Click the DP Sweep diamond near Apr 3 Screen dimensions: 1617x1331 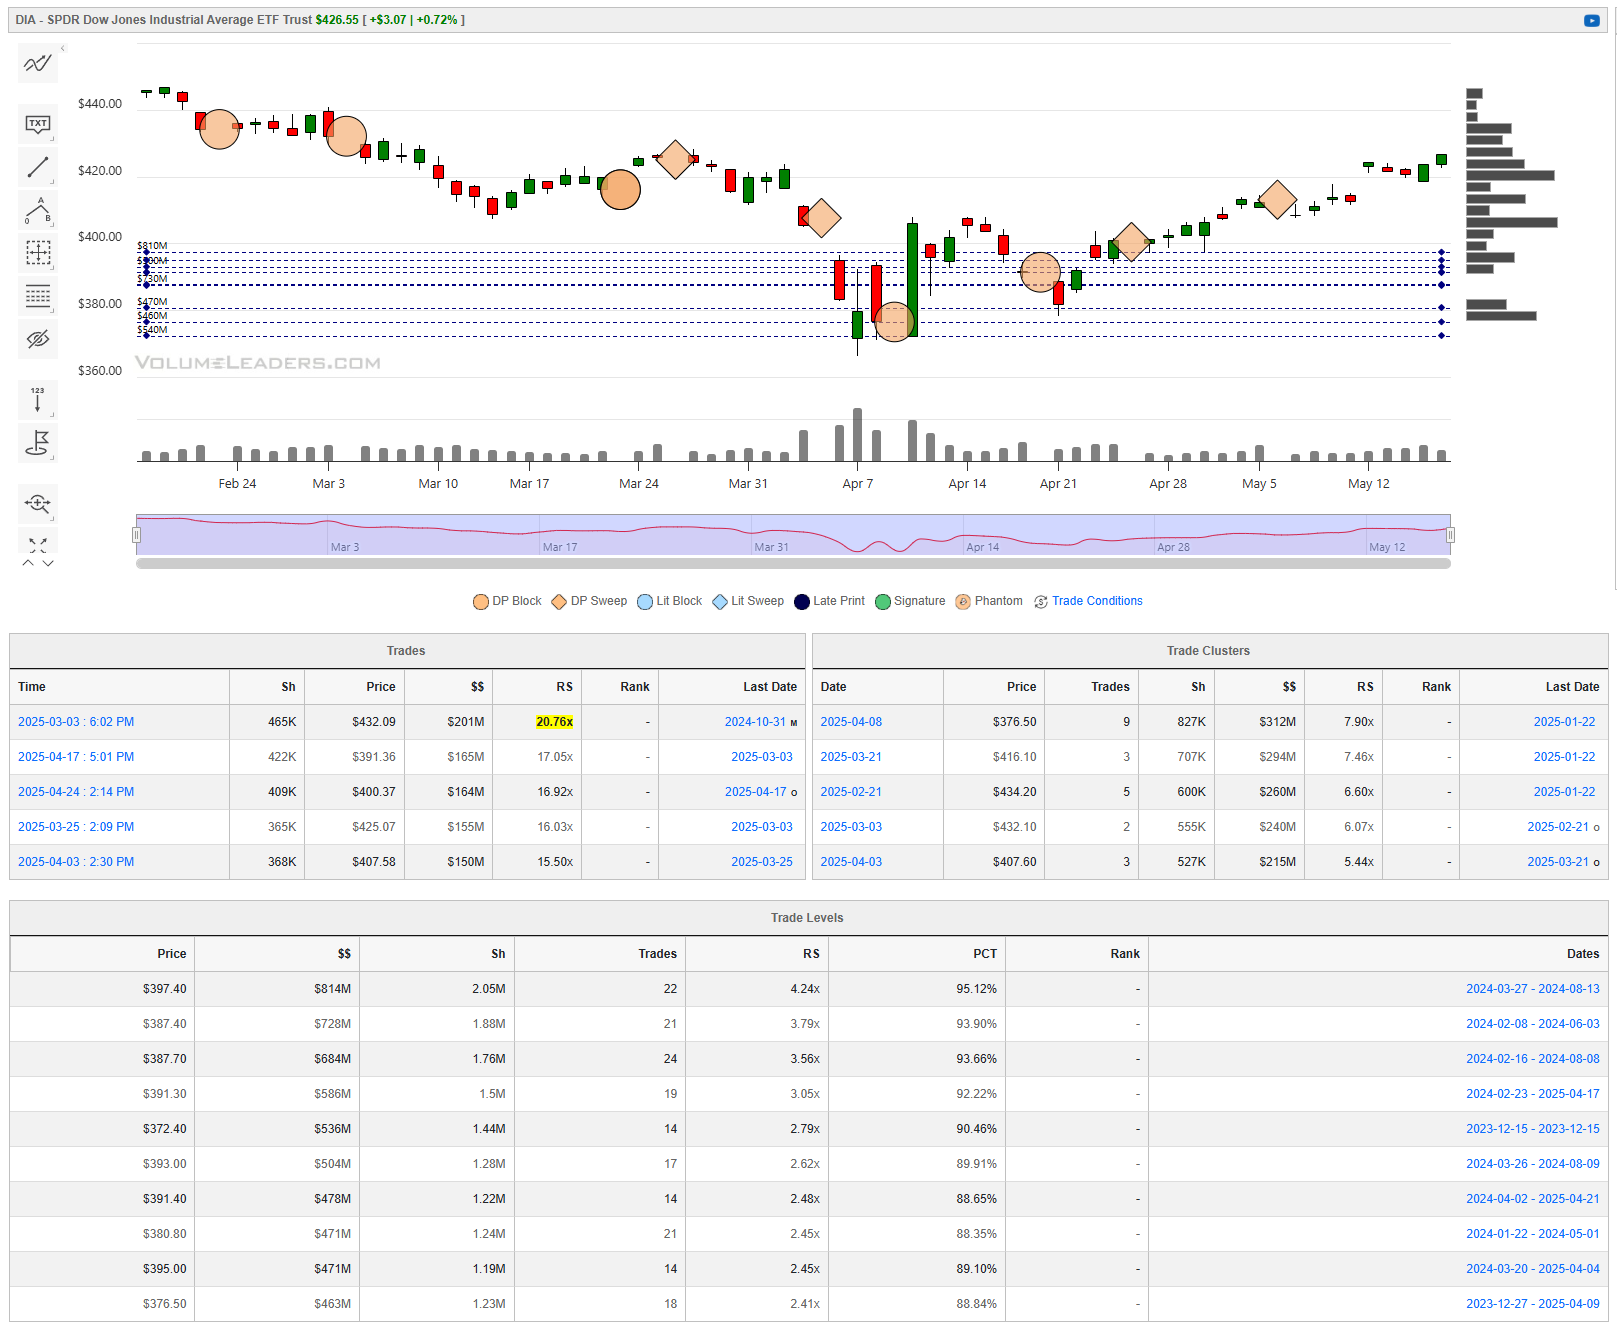coord(822,218)
